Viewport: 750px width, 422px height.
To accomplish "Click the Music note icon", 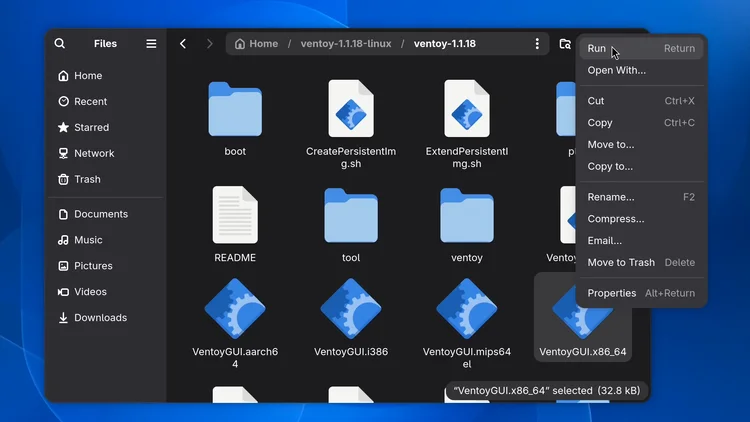I will tap(63, 240).
